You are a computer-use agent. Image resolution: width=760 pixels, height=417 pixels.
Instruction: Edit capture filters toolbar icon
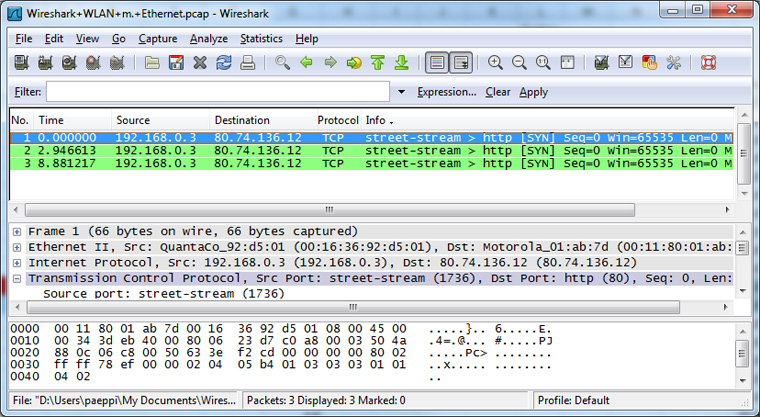tap(602, 63)
